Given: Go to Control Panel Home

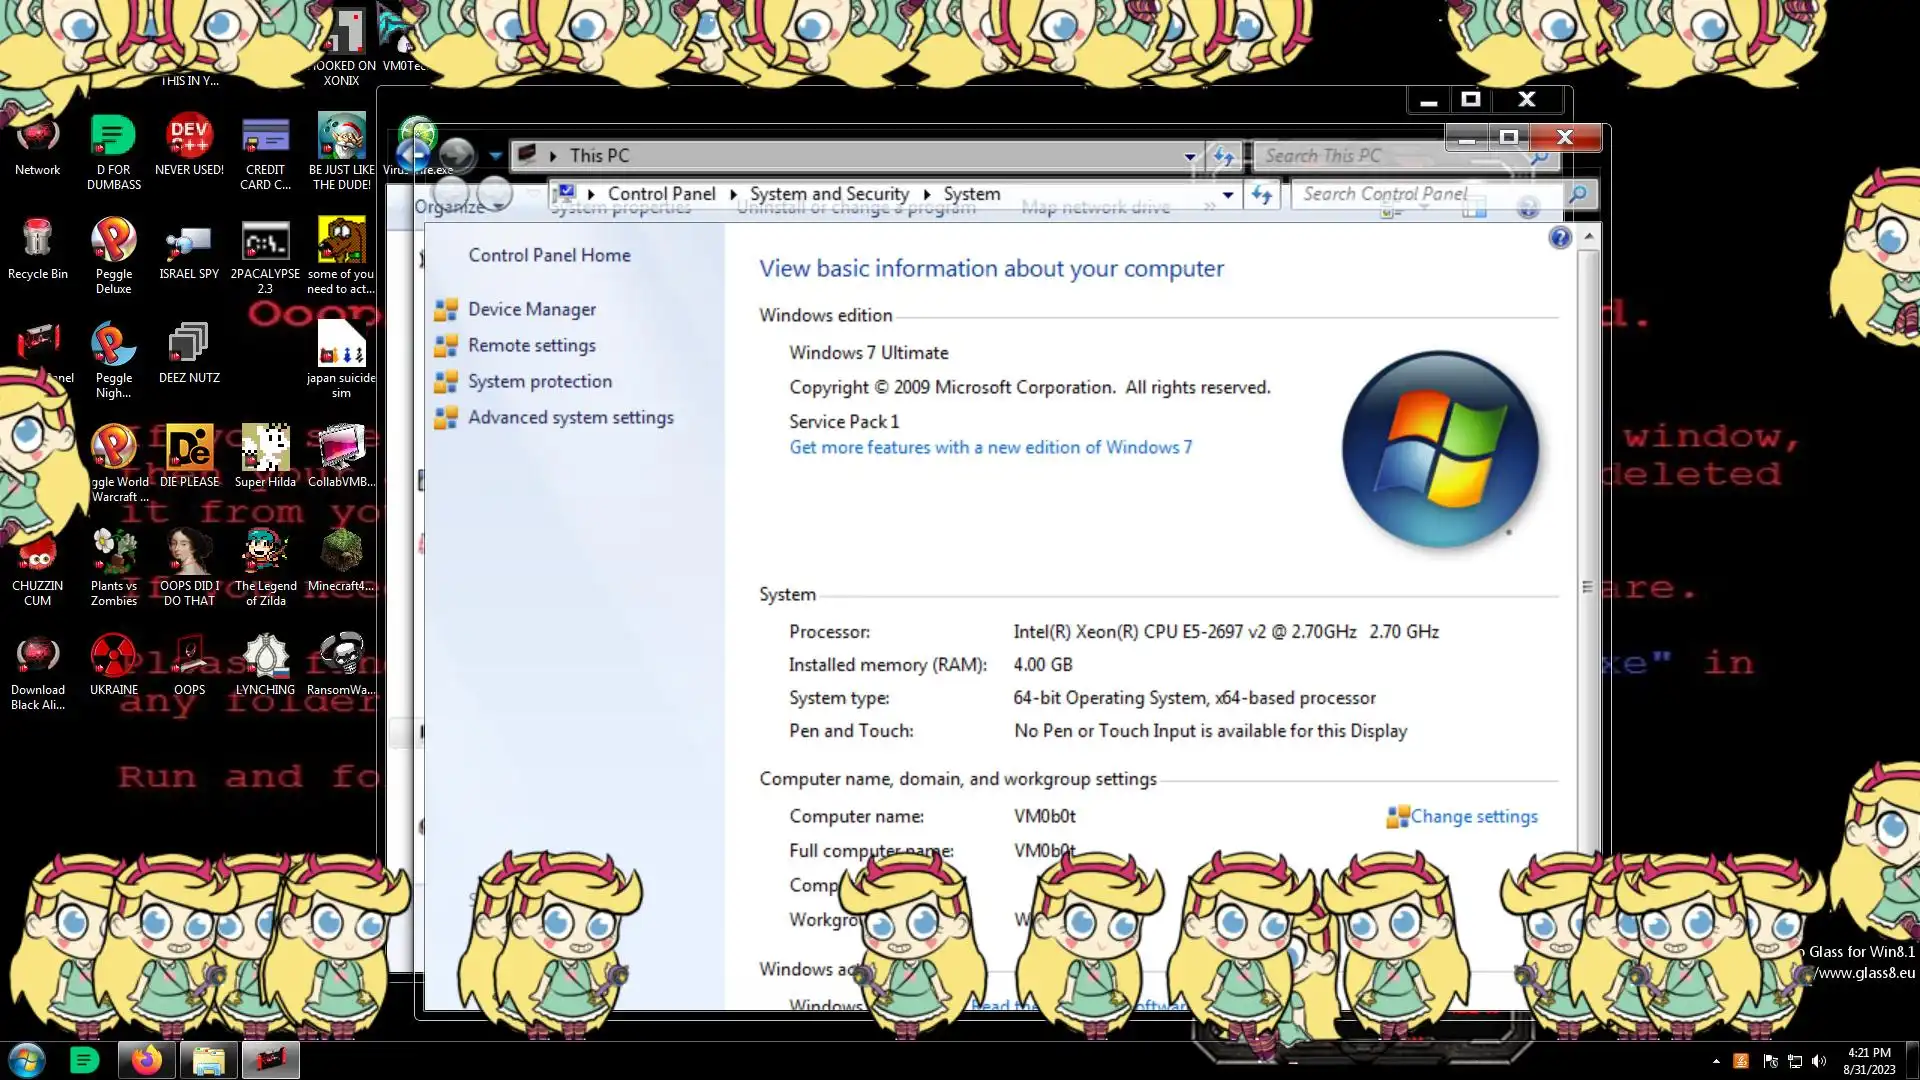Looking at the screenshot, I should pos(549,255).
